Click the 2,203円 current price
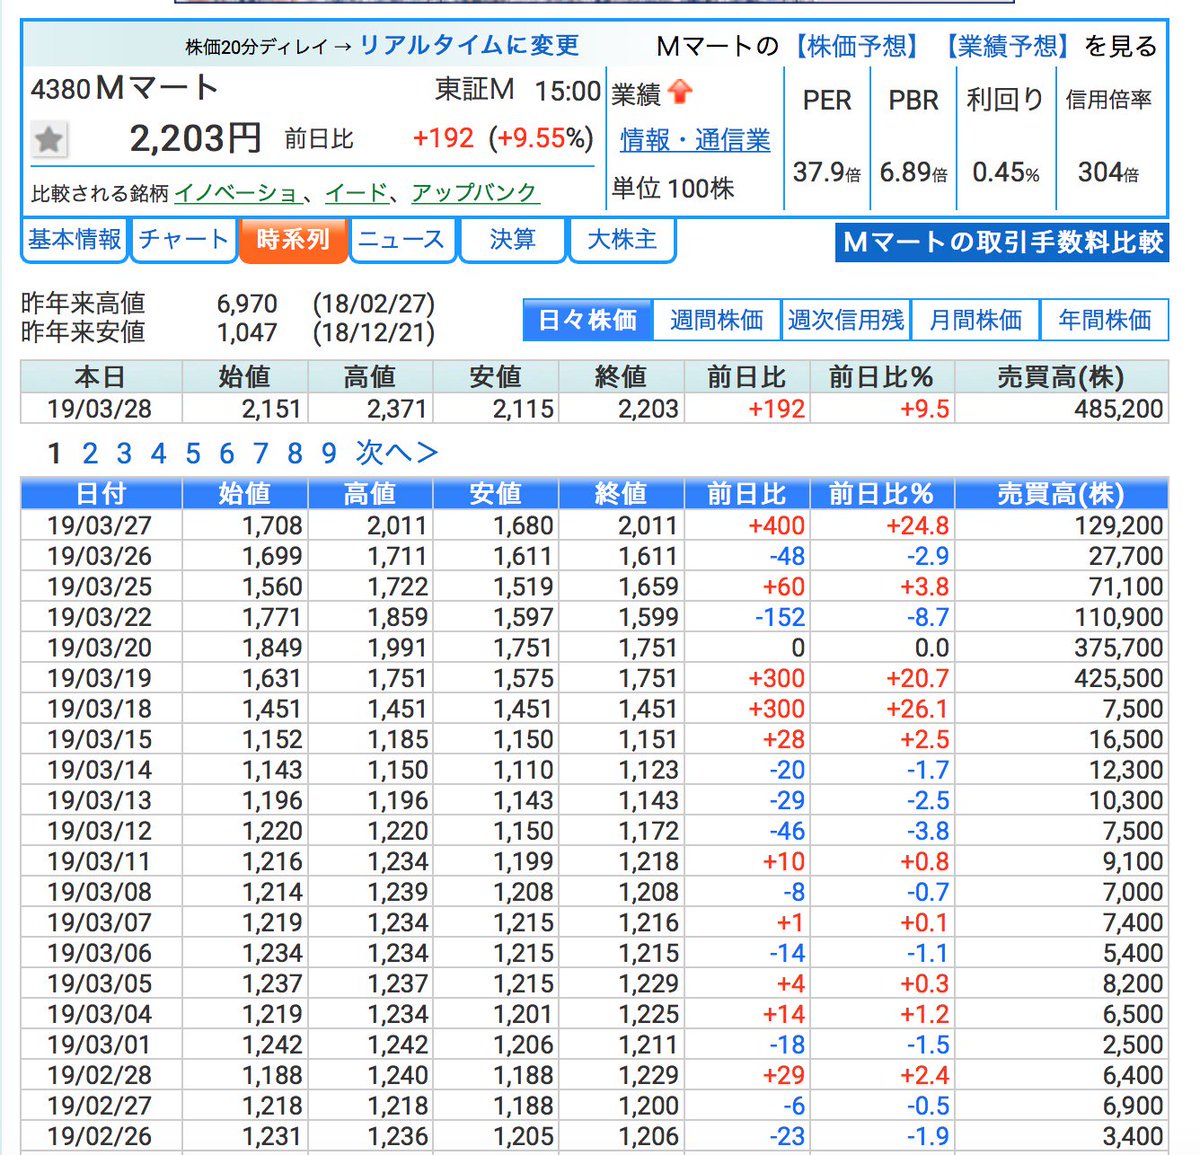Viewport: 1200px width, 1155px height. 196,138
